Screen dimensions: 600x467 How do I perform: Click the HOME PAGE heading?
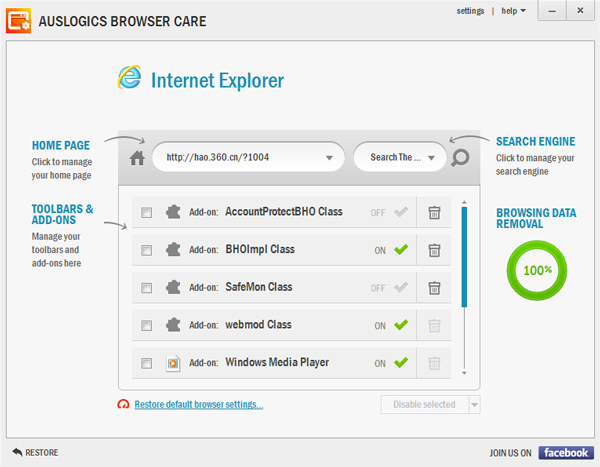61,145
